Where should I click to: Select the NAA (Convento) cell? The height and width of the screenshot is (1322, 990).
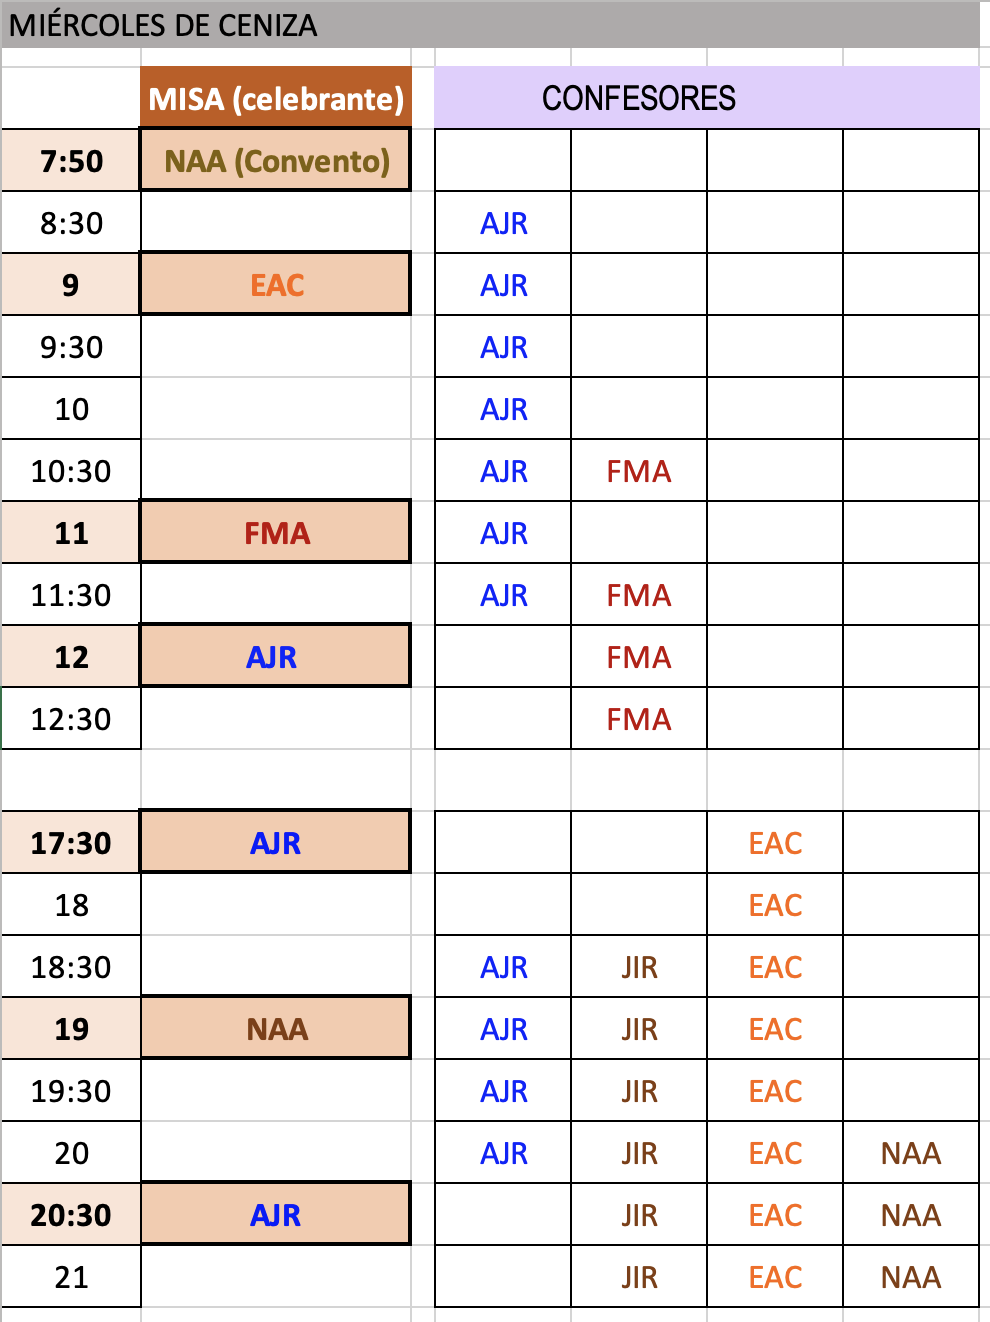pos(276,161)
